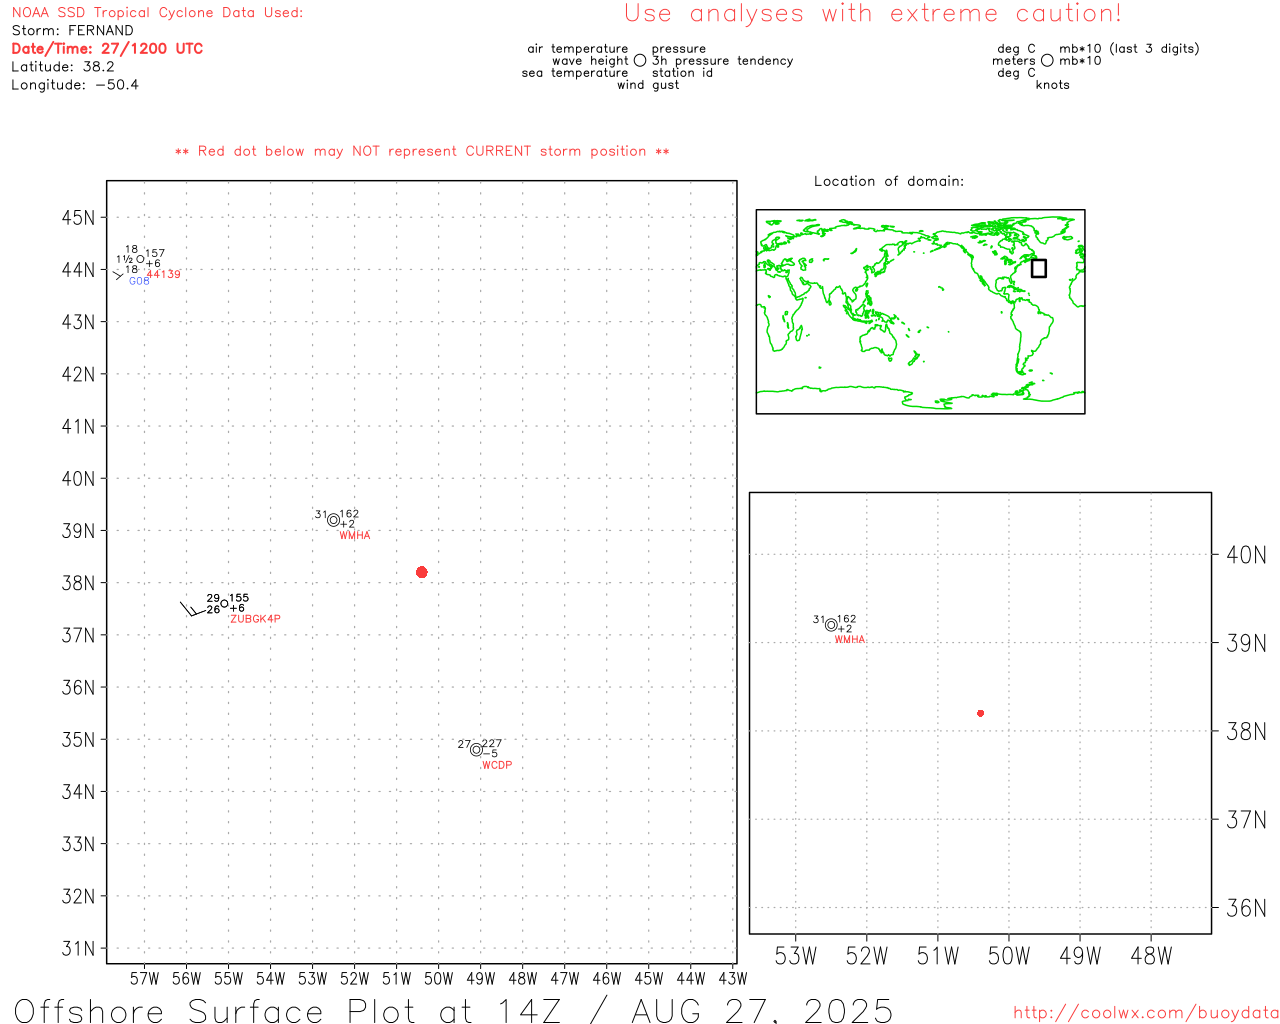Click the 'station id' legend label

click(x=682, y=73)
